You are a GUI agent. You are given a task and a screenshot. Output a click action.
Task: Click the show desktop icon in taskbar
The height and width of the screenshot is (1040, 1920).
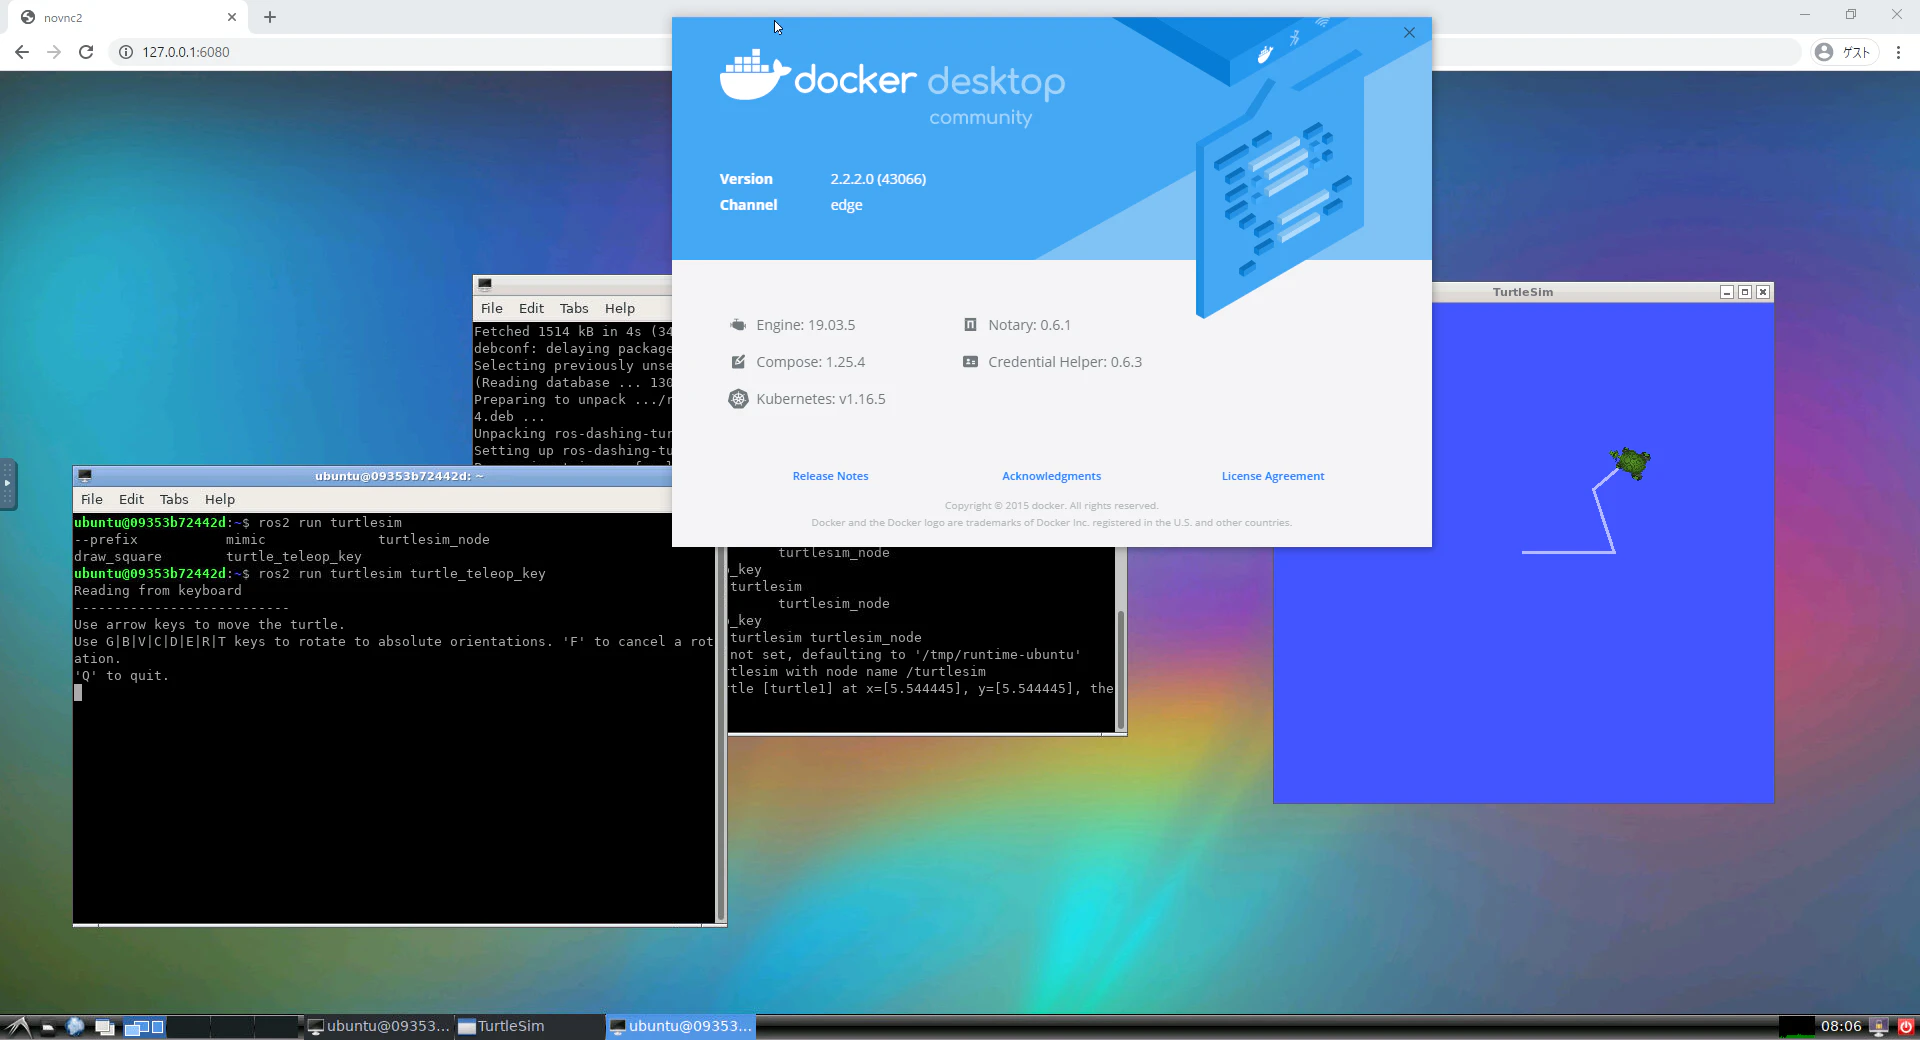point(104,1026)
